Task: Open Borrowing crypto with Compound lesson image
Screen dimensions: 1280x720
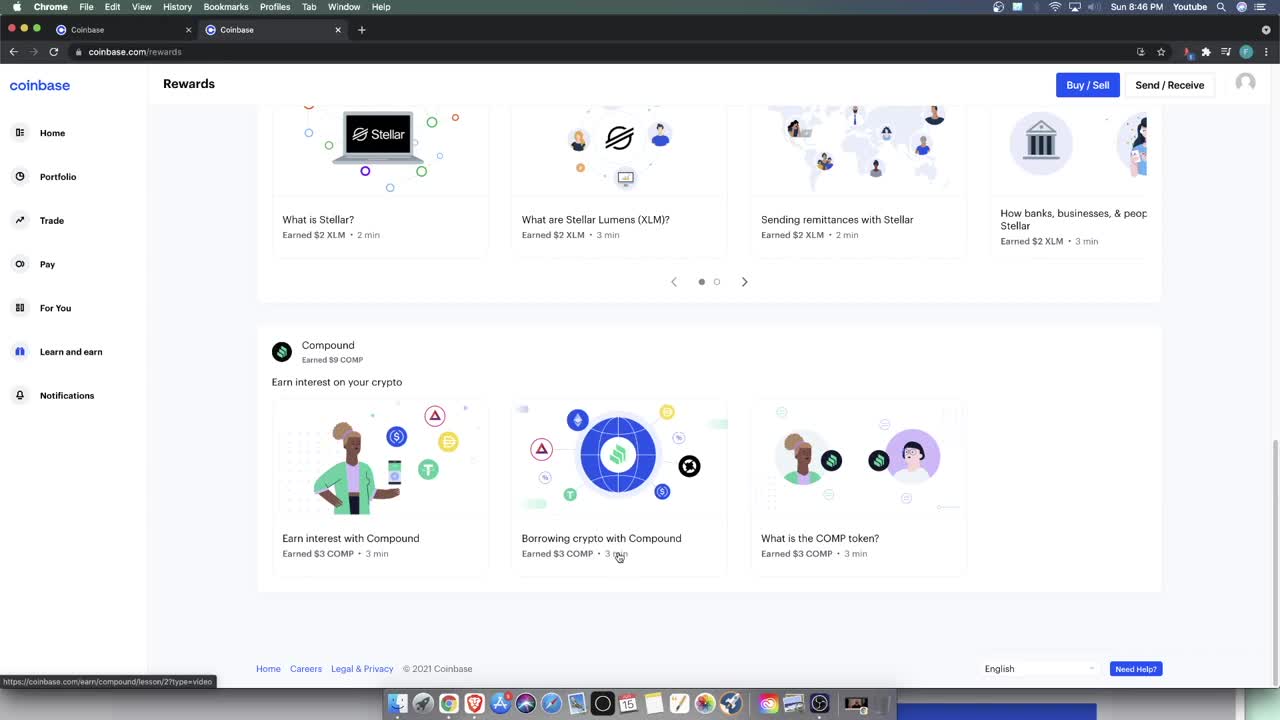Action: point(619,460)
